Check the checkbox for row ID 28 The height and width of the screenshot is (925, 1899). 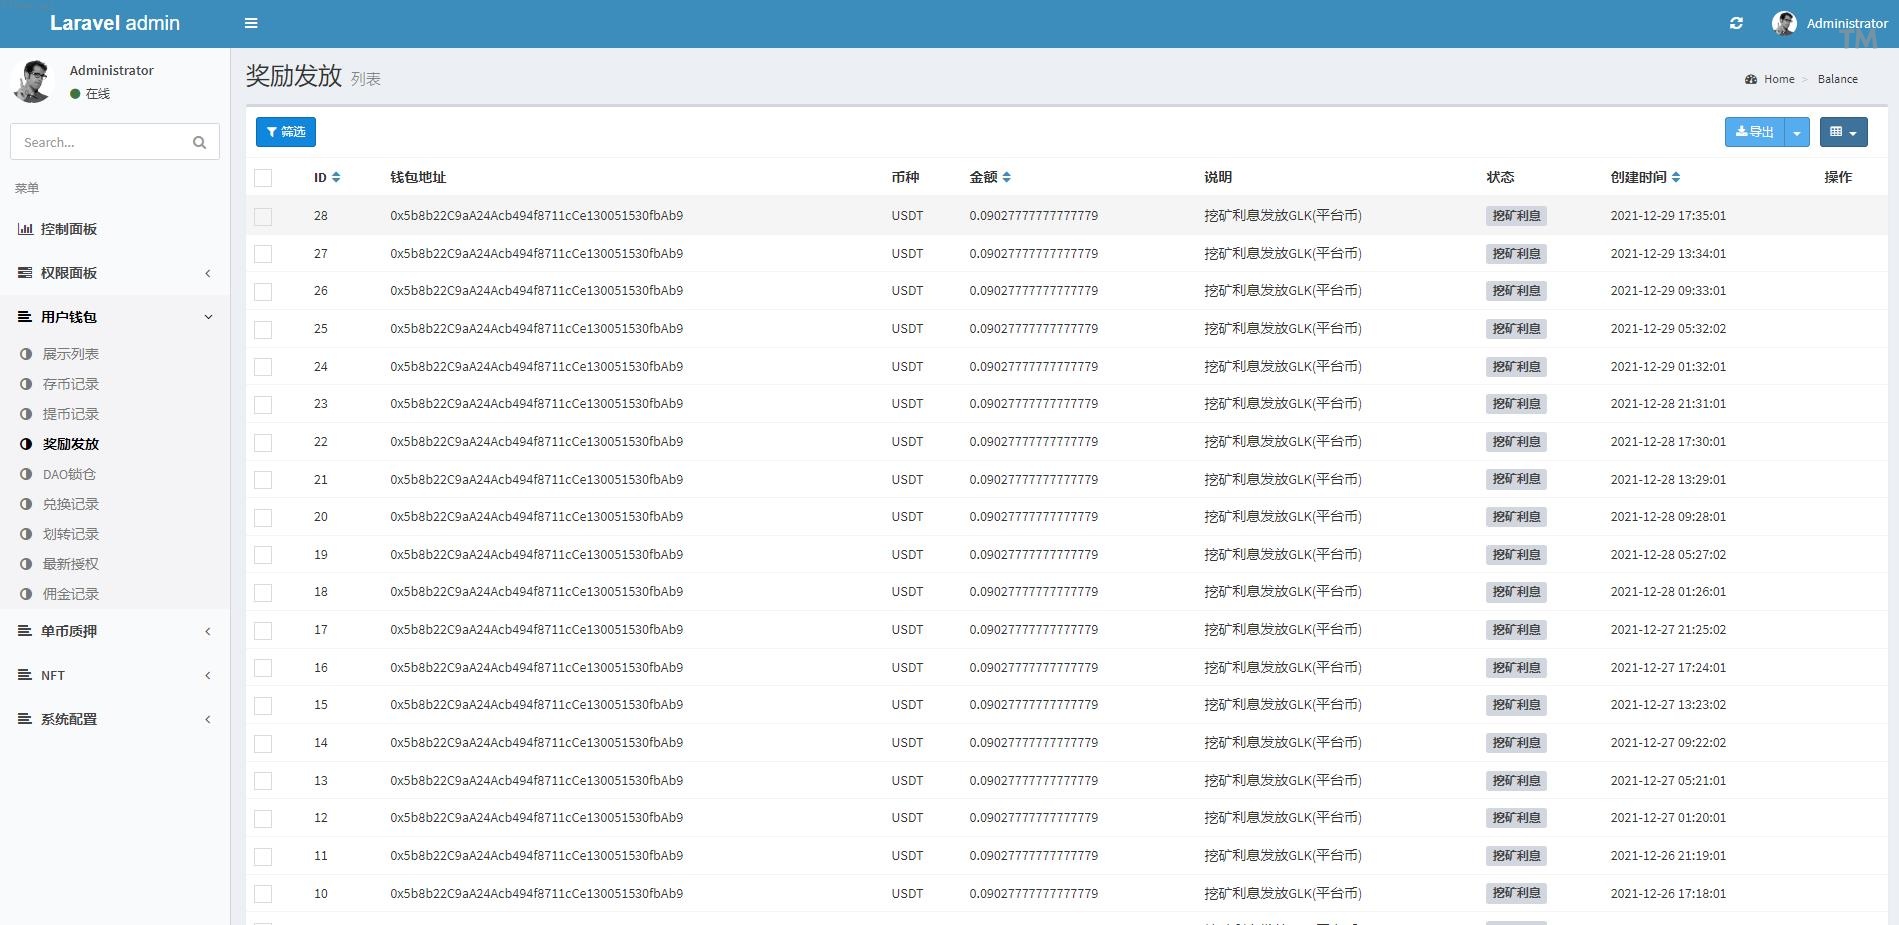tap(263, 216)
